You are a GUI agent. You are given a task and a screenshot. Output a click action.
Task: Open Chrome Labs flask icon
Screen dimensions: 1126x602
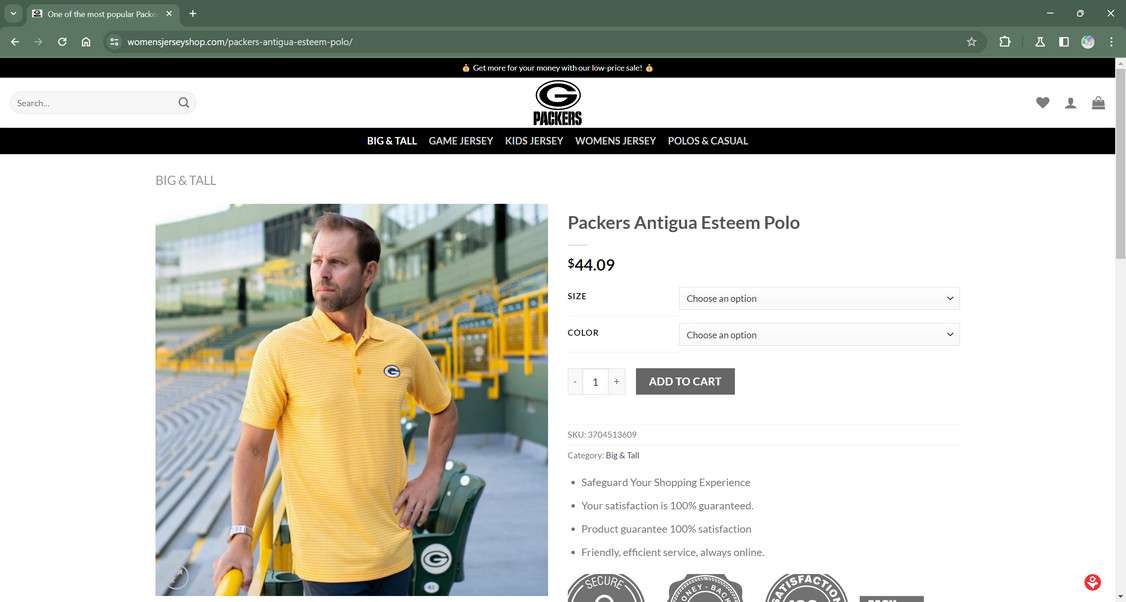click(1040, 42)
